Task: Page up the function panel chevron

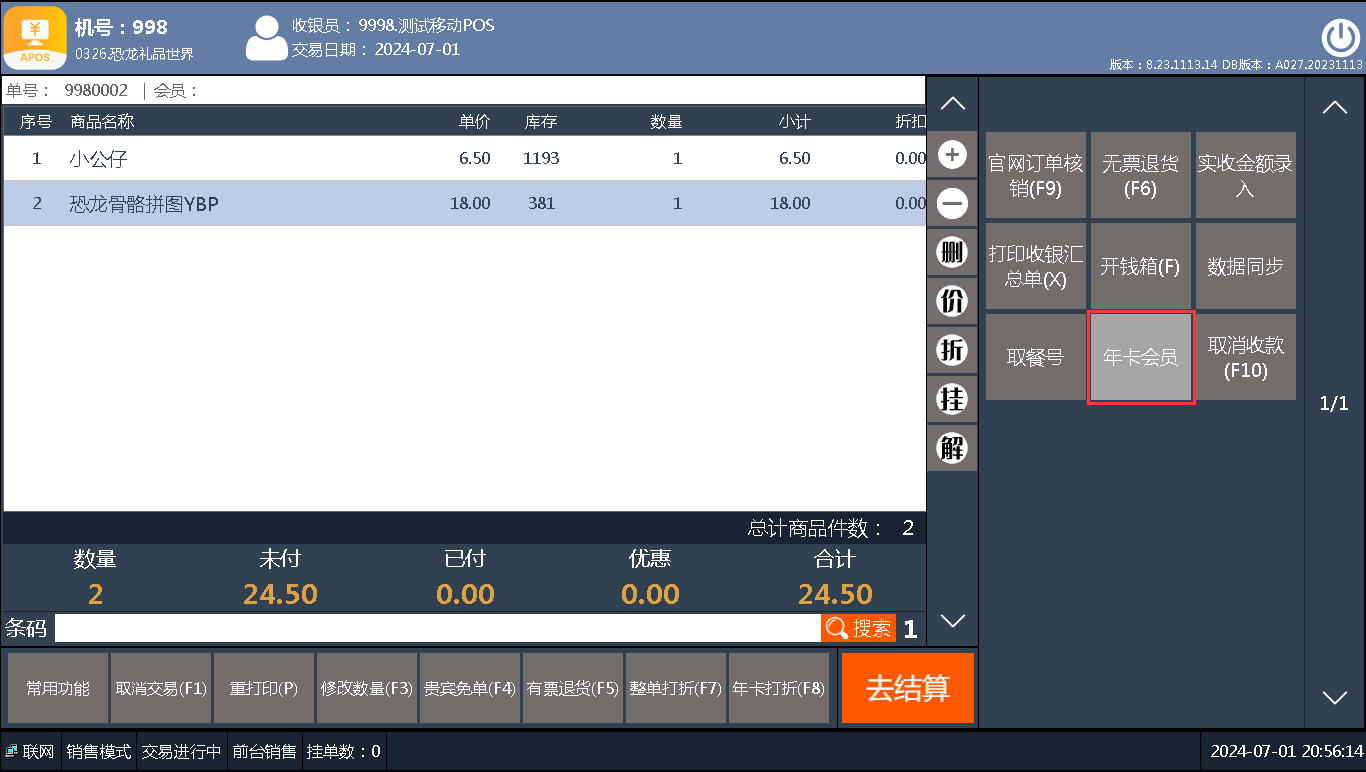Action: [x=1335, y=108]
